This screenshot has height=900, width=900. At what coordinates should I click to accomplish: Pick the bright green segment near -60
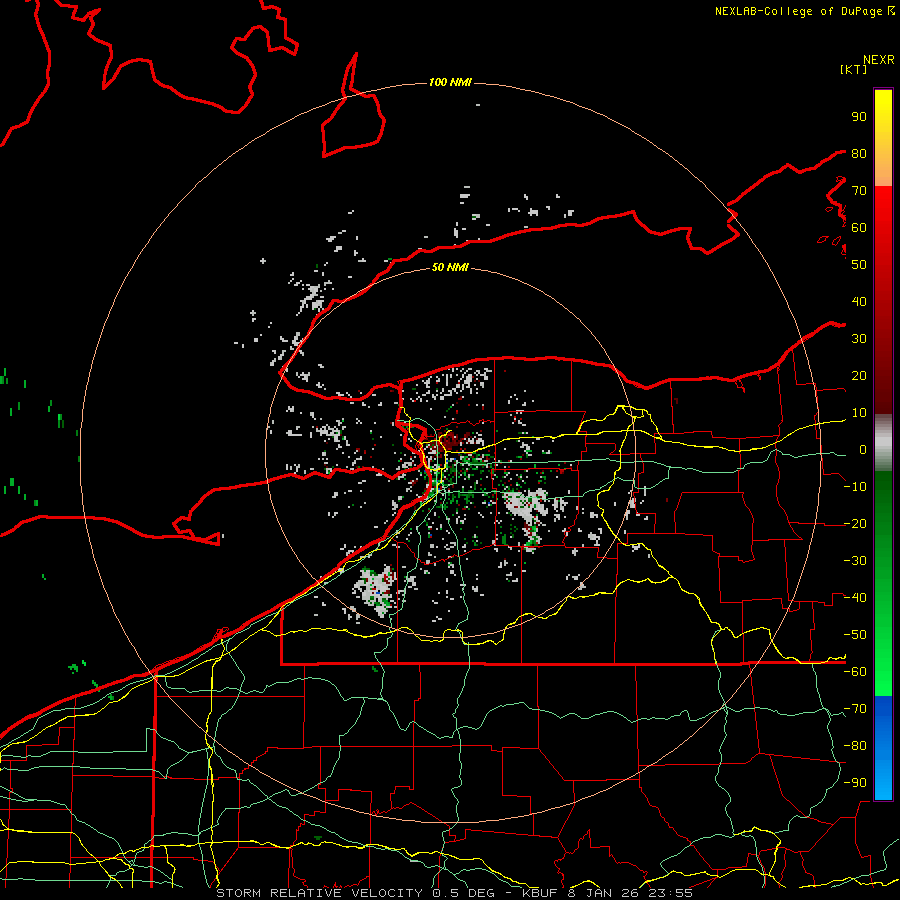(883, 669)
